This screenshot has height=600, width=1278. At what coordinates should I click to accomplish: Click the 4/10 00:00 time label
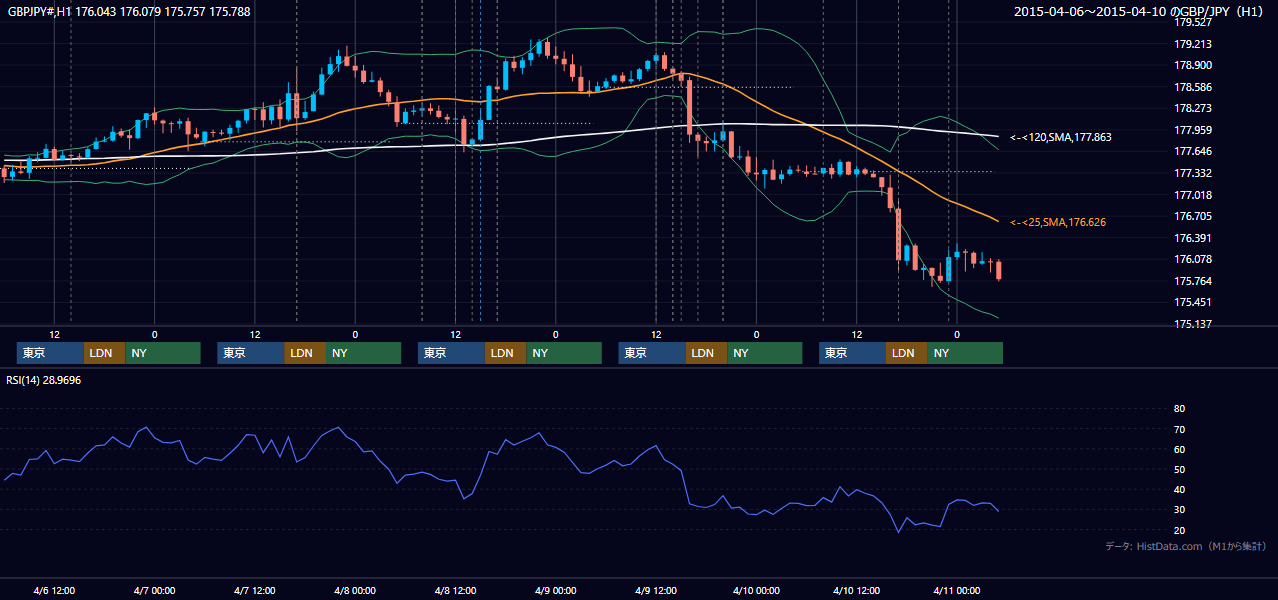(756, 590)
